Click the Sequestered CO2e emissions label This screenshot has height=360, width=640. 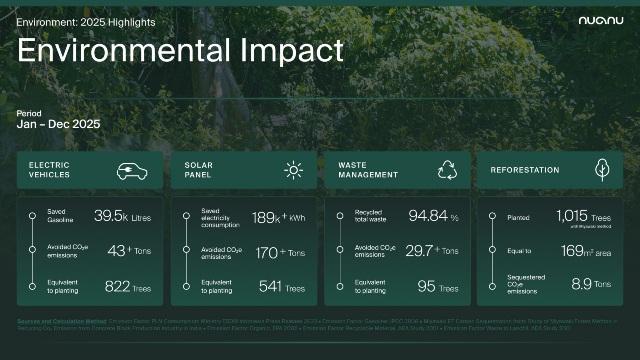click(526, 284)
